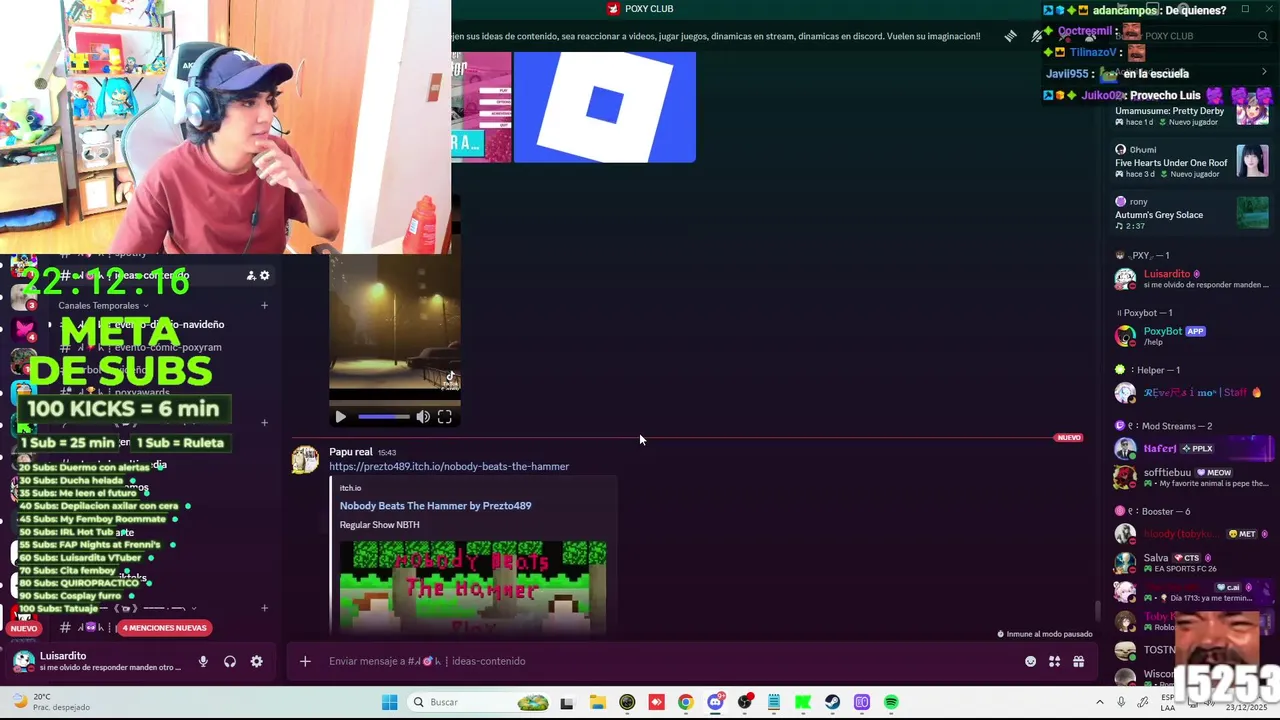Open the embedded video in fullscreen
This screenshot has width=1280, height=720.
point(445,417)
